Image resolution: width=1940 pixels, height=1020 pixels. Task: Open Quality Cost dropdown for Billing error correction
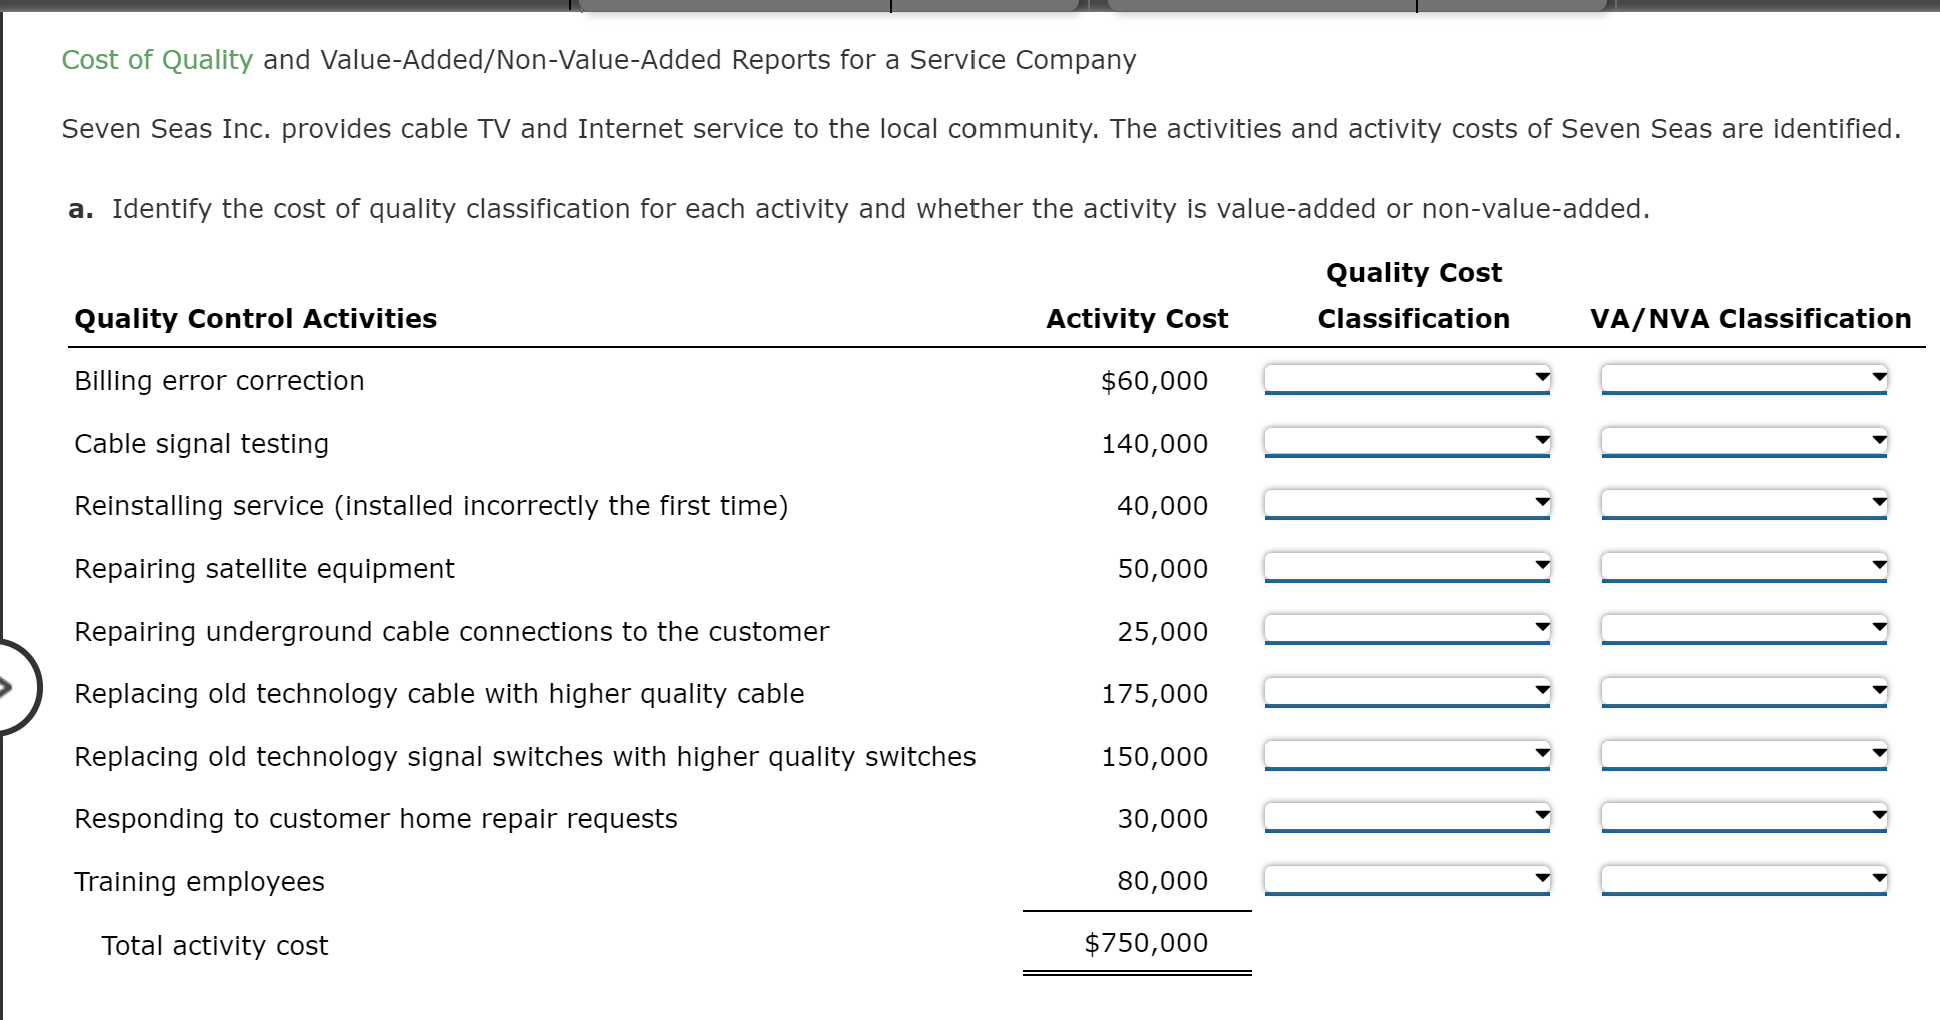(x=1407, y=379)
